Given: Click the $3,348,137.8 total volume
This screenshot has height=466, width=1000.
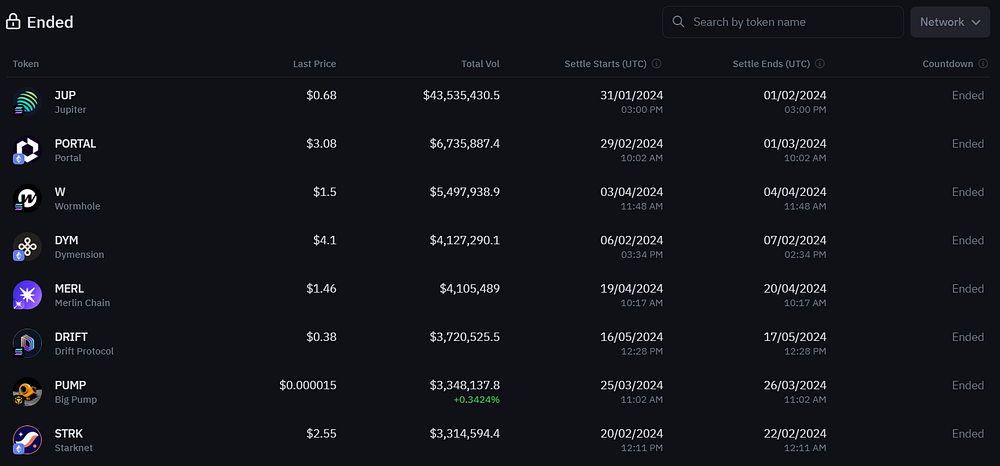Looking at the screenshot, I should (465, 386).
